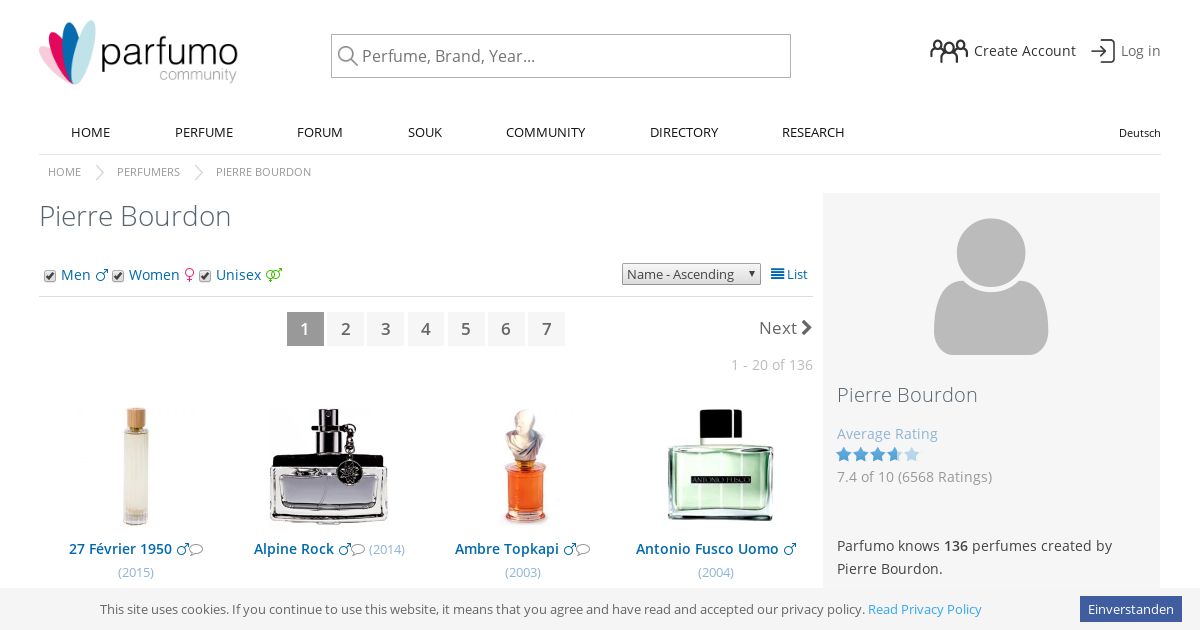Switch to List view icon
This screenshot has width=1200, height=630.
tap(777, 274)
